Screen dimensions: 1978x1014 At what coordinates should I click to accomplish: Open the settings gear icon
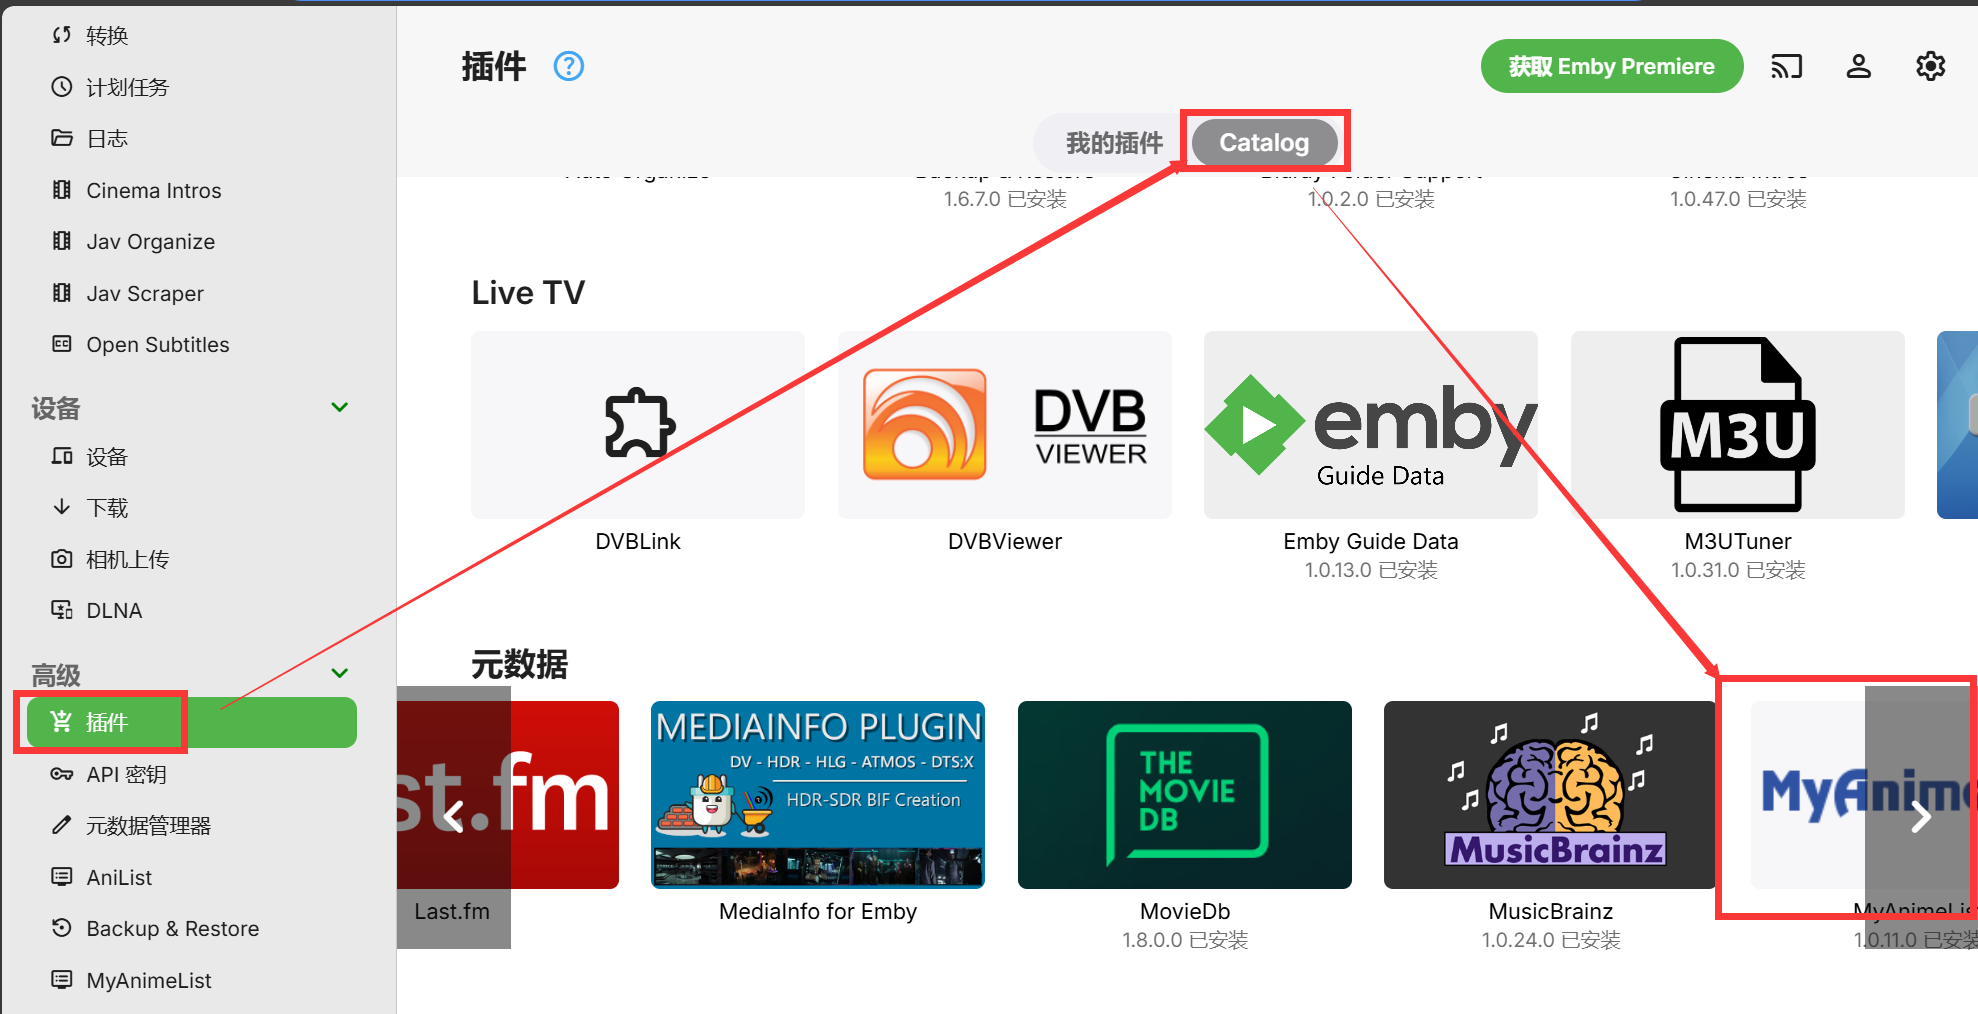coord(1930,66)
